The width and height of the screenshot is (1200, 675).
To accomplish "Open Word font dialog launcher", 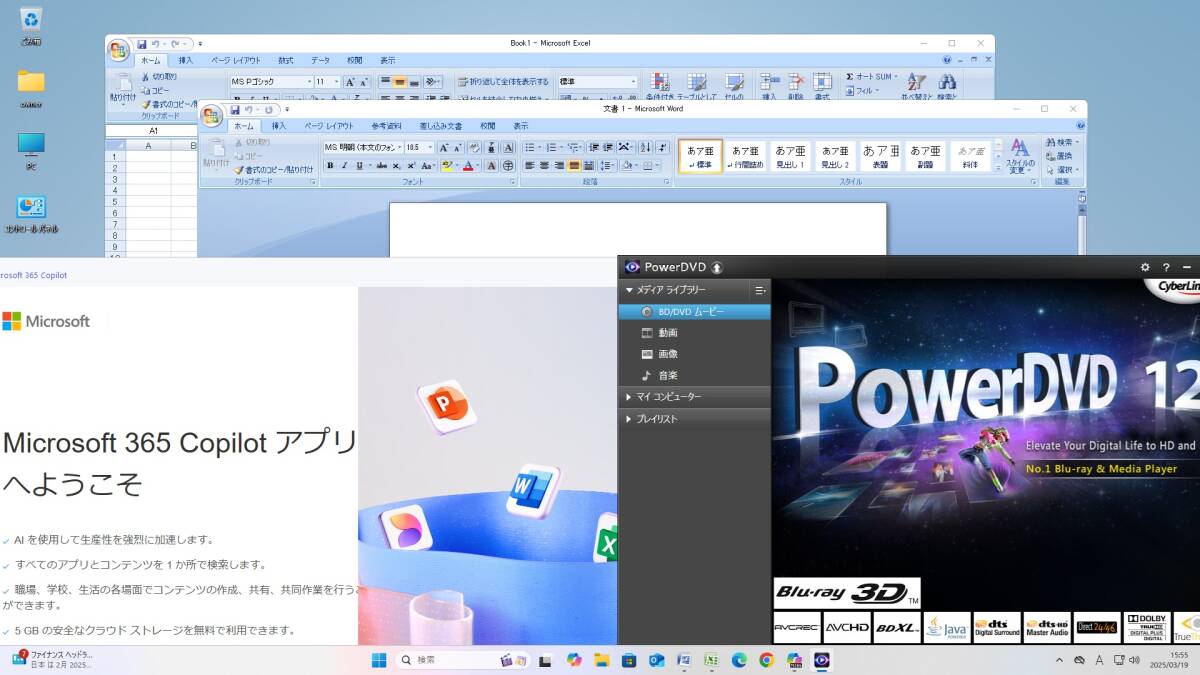I will click(512, 182).
